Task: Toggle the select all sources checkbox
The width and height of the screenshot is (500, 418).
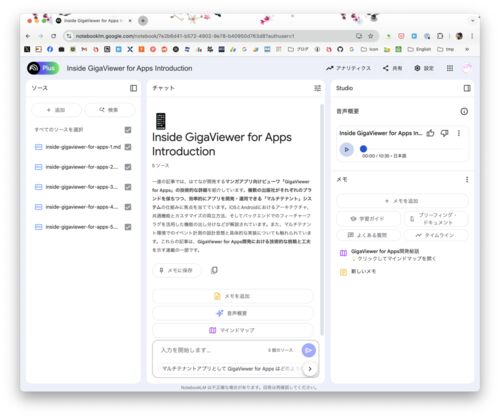Action: pyautogui.click(x=128, y=130)
